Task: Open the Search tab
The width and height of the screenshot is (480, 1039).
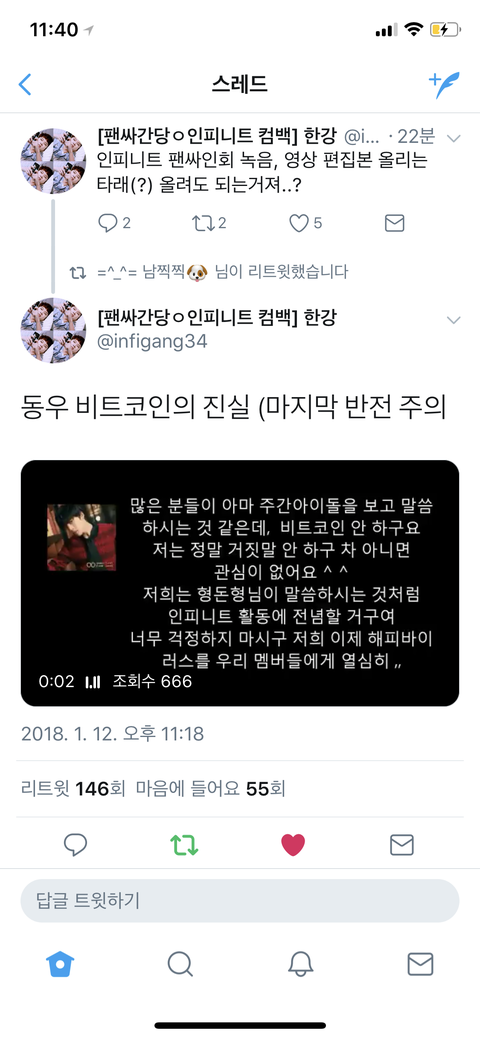Action: (180, 964)
